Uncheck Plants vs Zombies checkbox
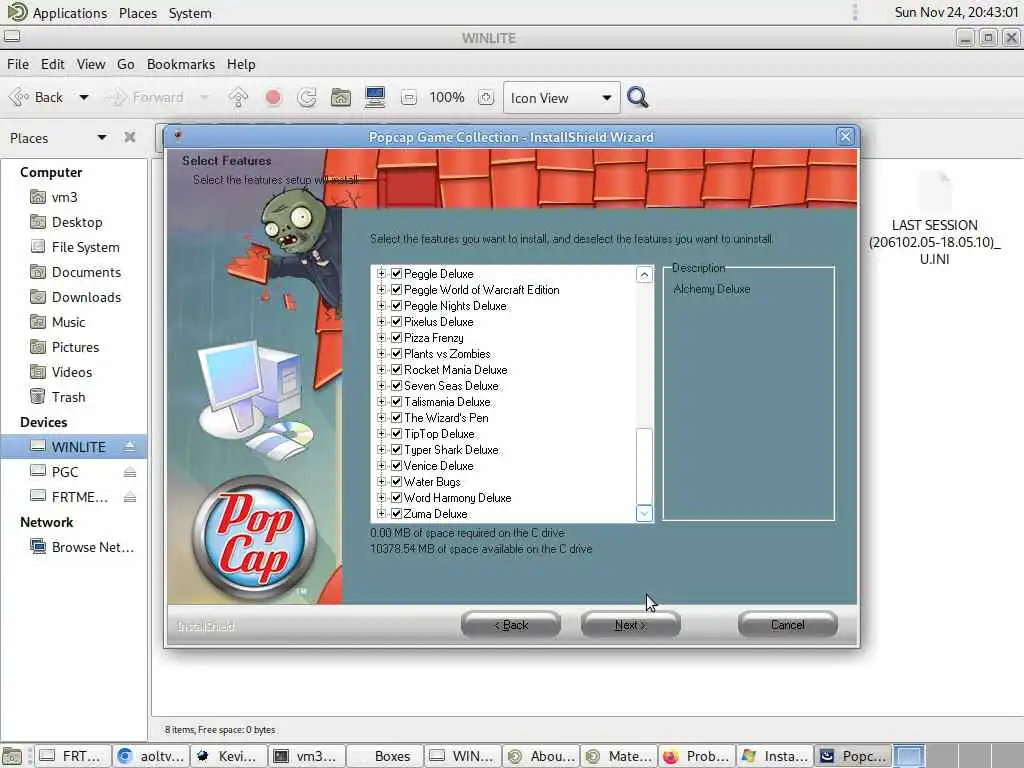Screen dimensions: 1024x768 coord(396,353)
